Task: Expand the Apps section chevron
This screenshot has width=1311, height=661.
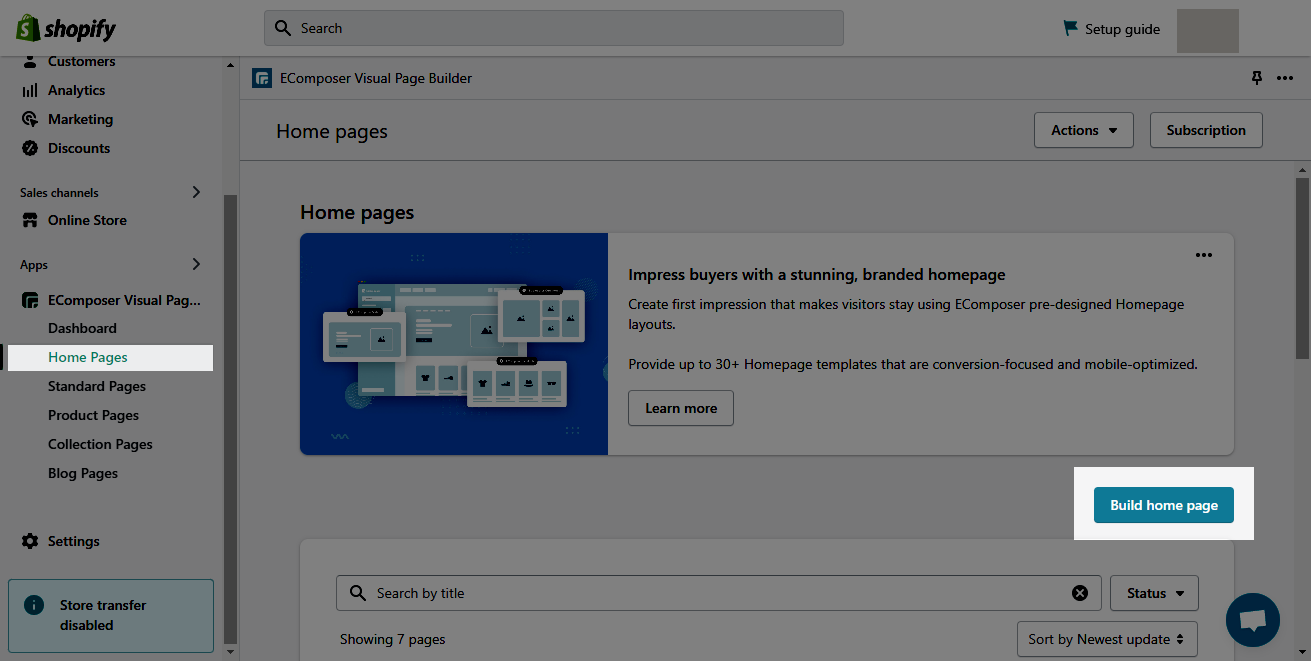Action: click(196, 264)
